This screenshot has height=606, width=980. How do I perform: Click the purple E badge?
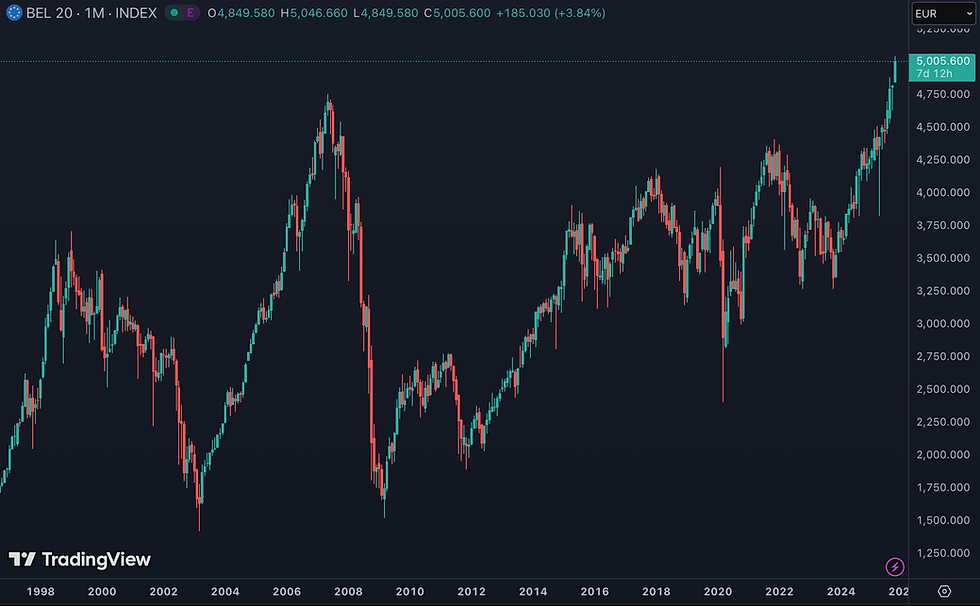pos(190,12)
